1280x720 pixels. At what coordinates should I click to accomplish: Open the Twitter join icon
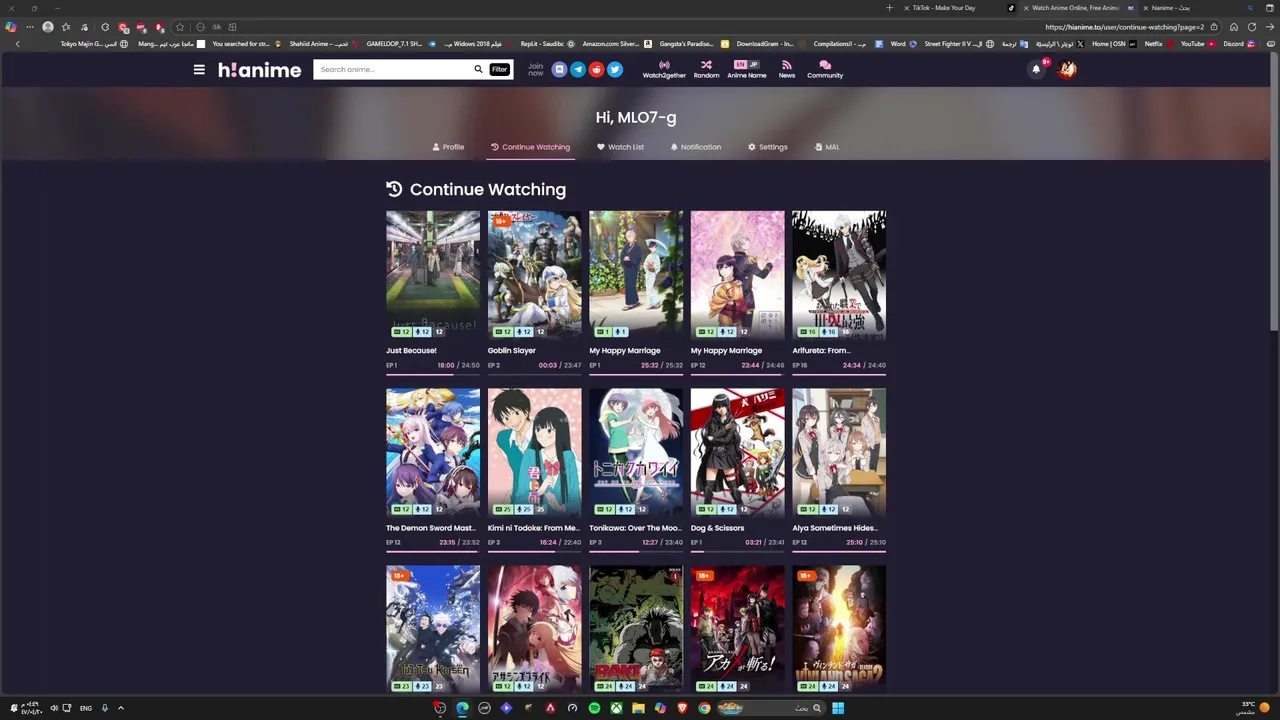(x=615, y=69)
